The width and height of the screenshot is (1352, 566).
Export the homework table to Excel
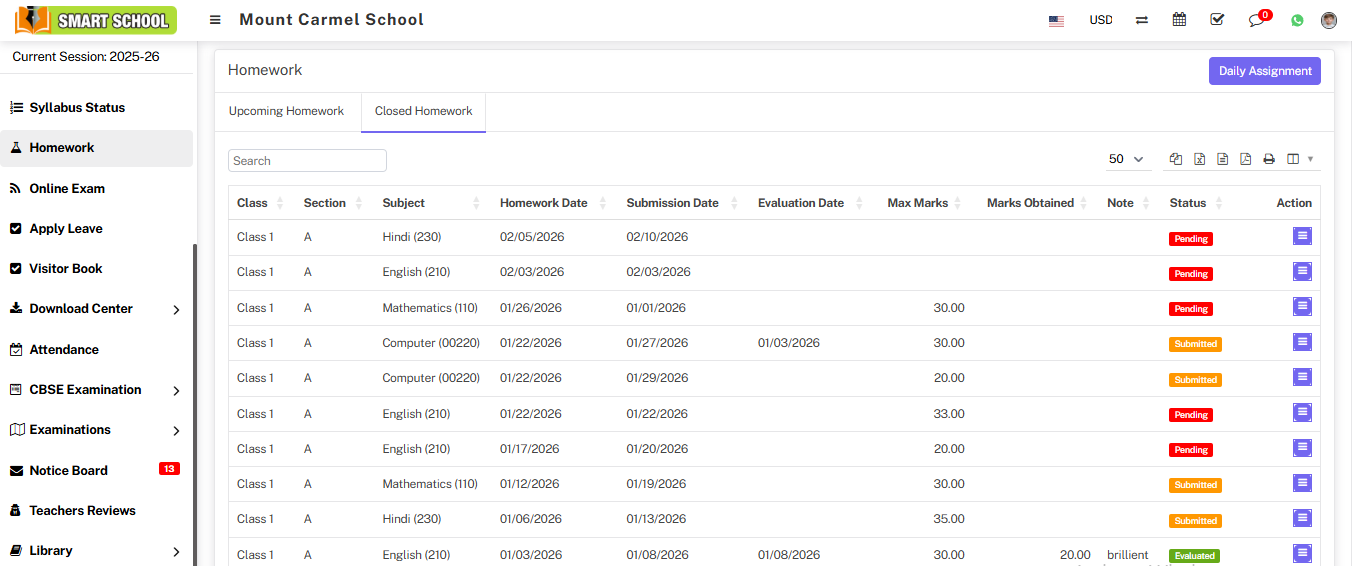tap(1199, 159)
